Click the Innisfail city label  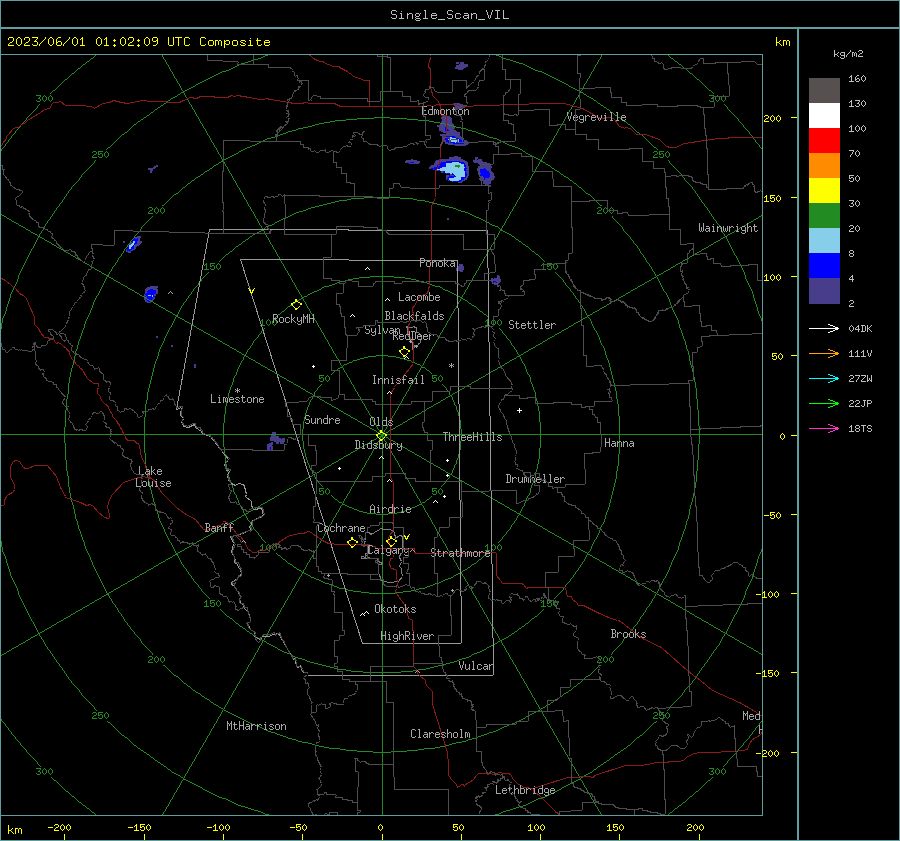click(398, 380)
